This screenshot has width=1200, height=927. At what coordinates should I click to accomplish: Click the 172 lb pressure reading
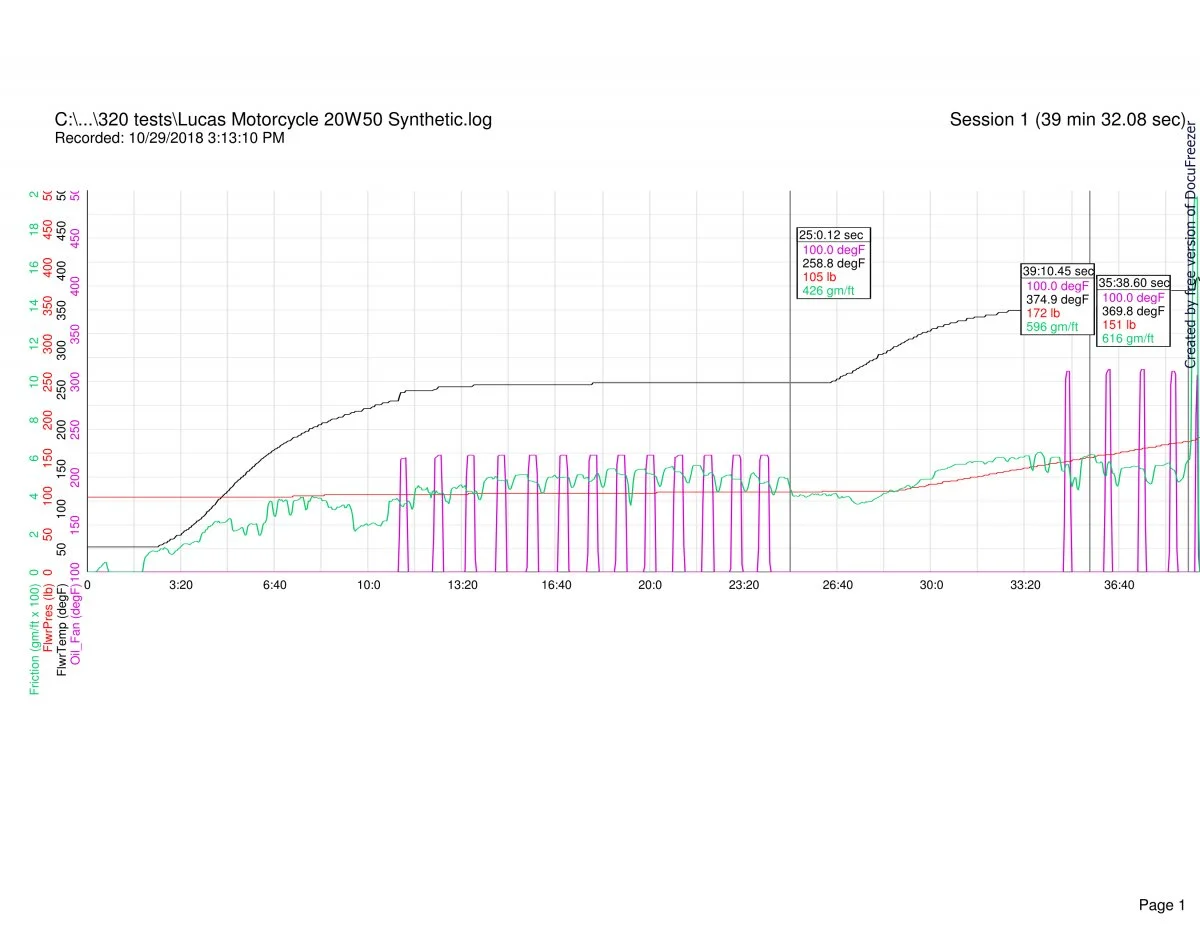pos(1045,313)
